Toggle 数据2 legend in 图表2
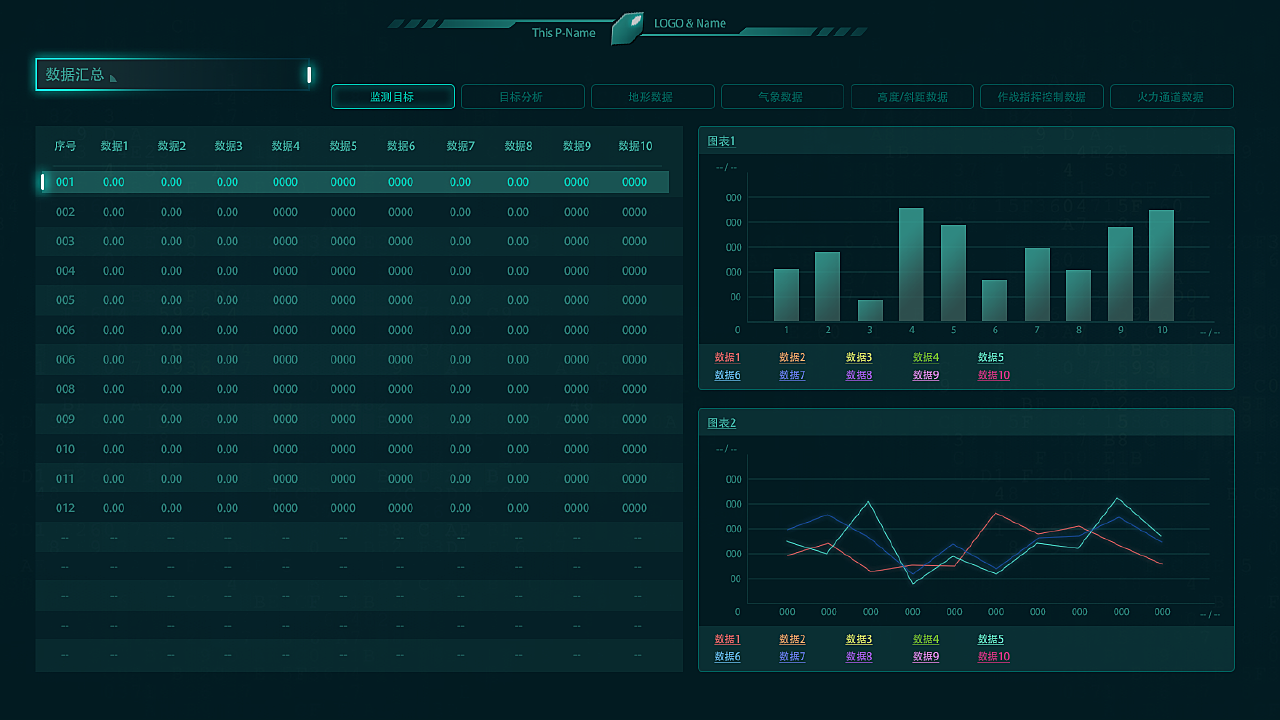Viewport: 1280px width, 720px height. pos(792,639)
